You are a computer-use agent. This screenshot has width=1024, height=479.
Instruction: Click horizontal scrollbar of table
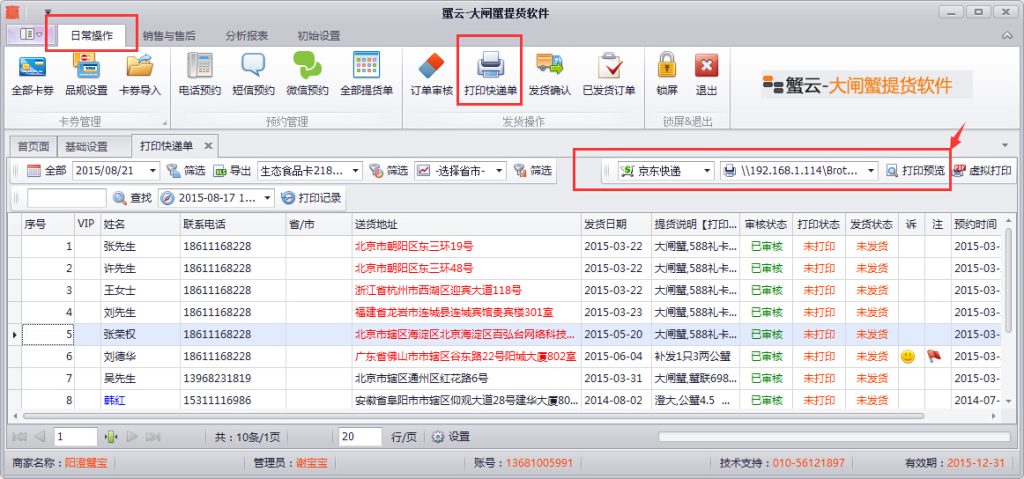(473, 416)
